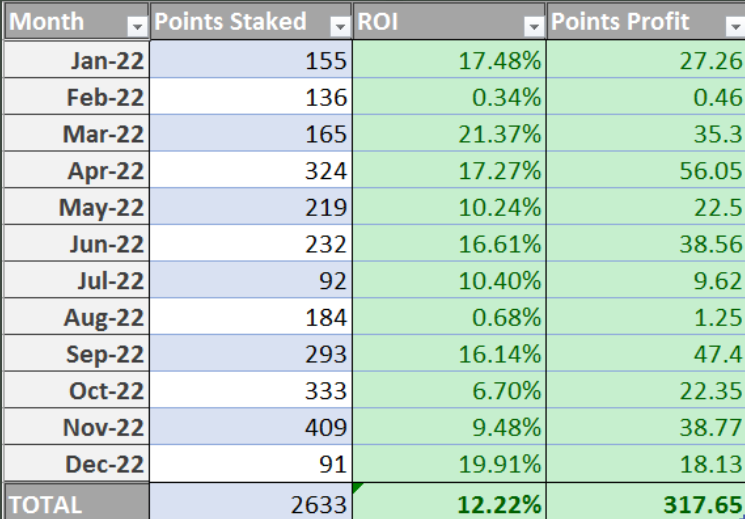Select the Month header cell
The image size is (745, 519).
(x=76, y=21)
